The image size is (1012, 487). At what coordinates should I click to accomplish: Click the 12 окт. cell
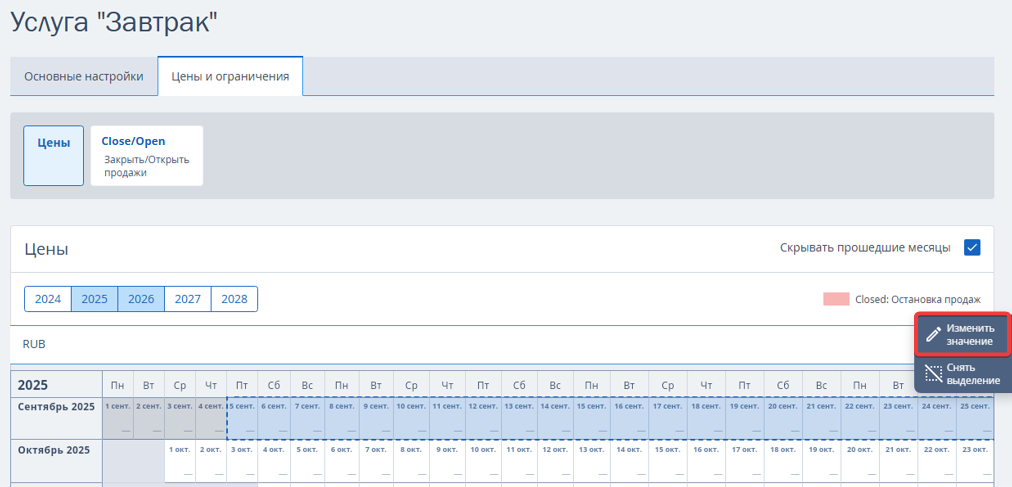[x=556, y=461]
